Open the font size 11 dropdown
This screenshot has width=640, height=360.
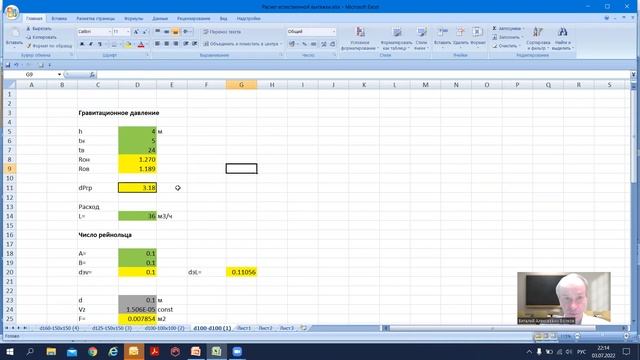(x=128, y=31)
